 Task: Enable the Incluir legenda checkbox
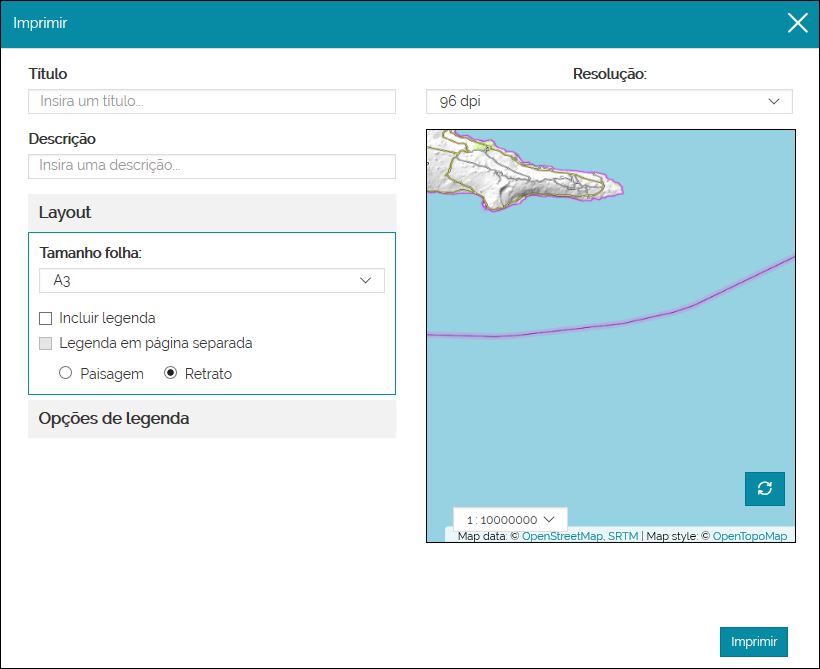[x=45, y=318]
